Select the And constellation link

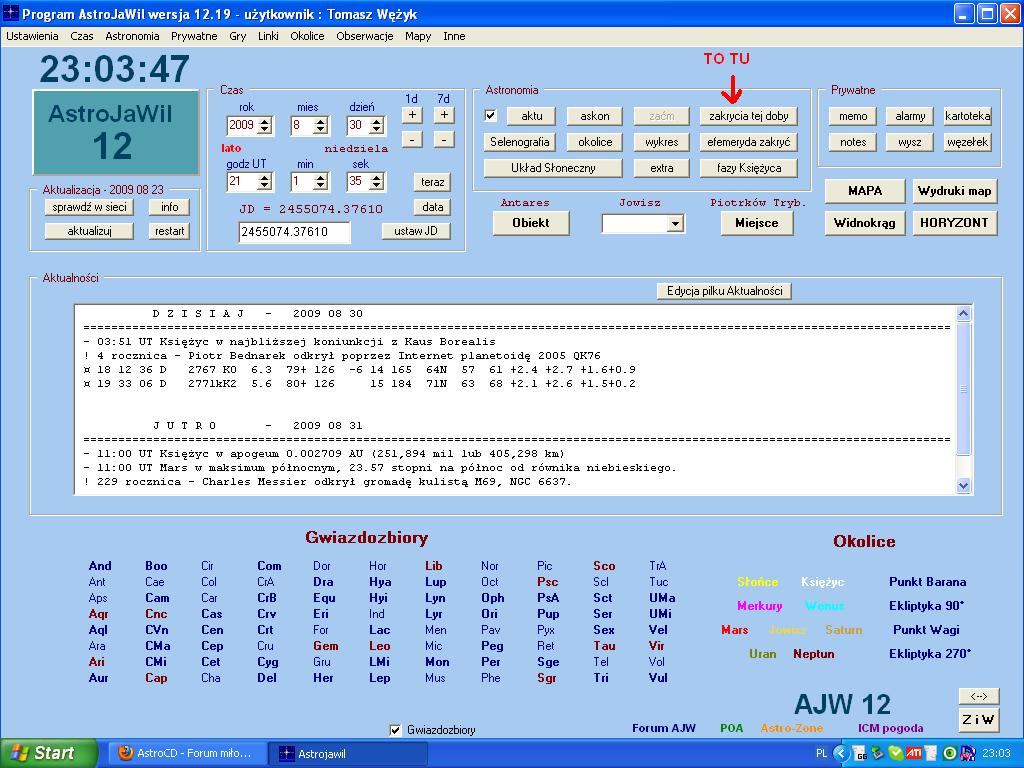tap(100, 566)
